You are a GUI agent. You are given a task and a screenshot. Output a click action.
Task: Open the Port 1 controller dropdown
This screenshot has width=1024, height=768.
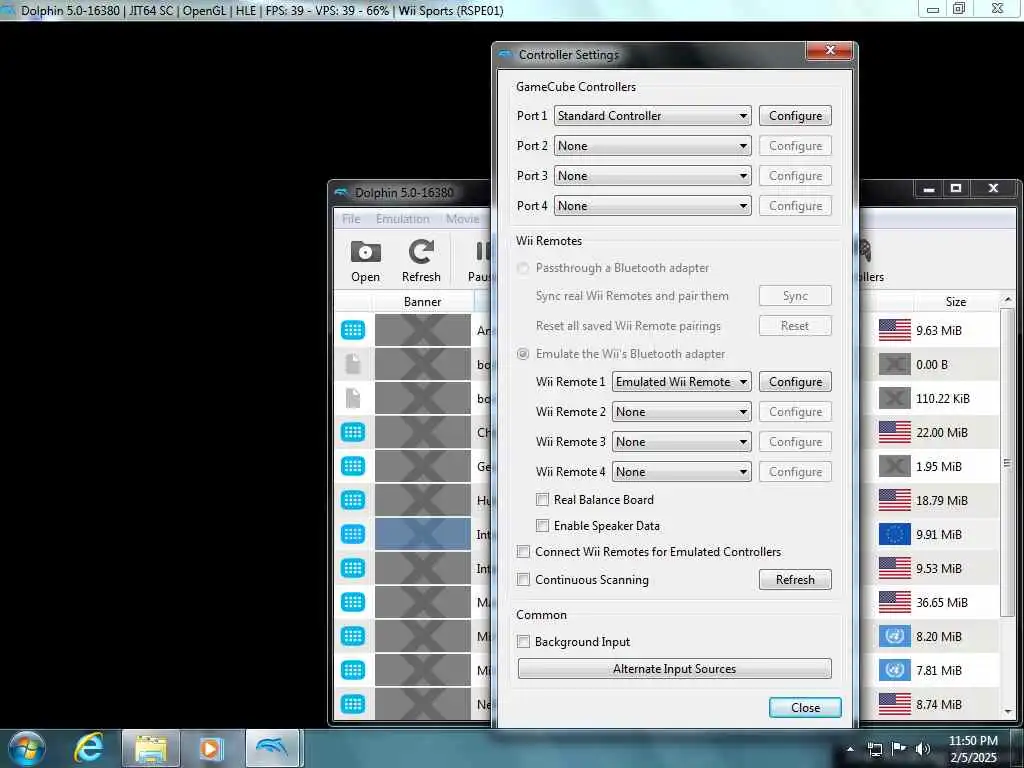652,116
